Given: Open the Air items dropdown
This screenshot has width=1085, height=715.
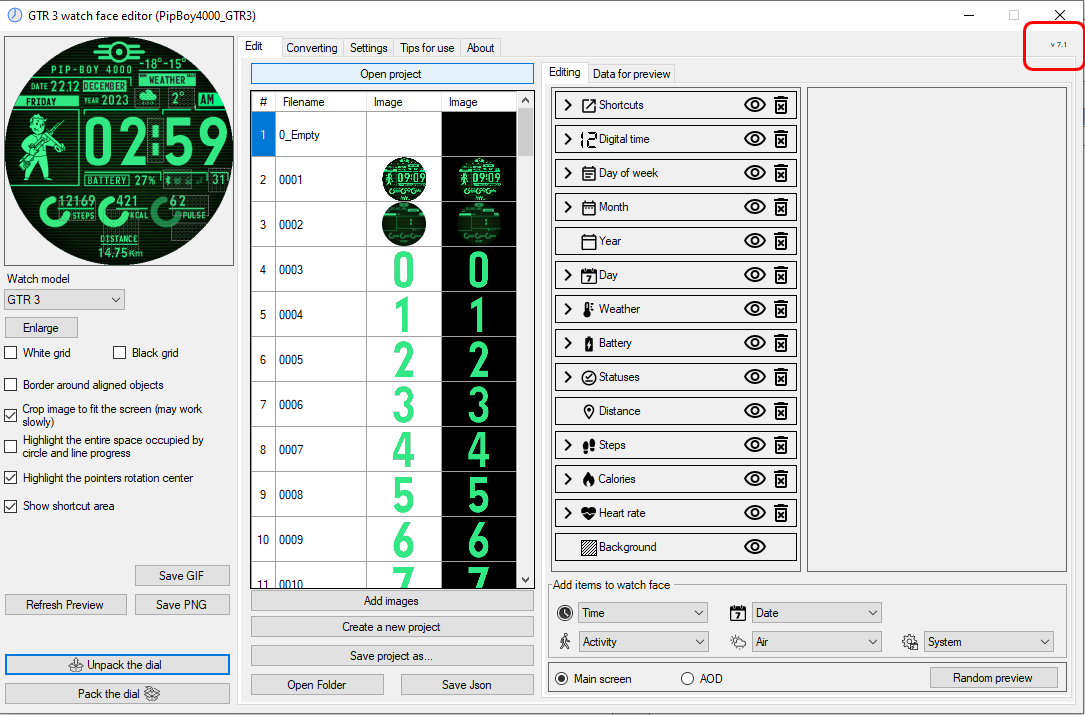Looking at the screenshot, I should (x=817, y=642).
